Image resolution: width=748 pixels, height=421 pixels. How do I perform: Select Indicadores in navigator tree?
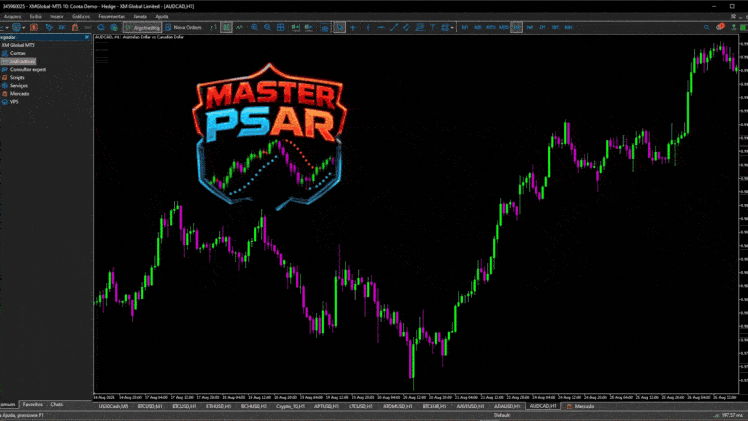(18, 61)
